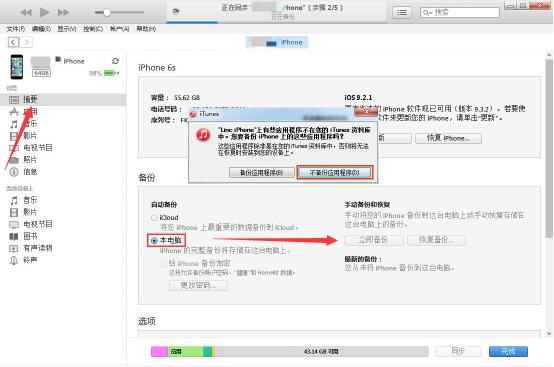The height and width of the screenshot is (367, 554).
Task: Click the 更改密码... button
Action: (x=198, y=285)
